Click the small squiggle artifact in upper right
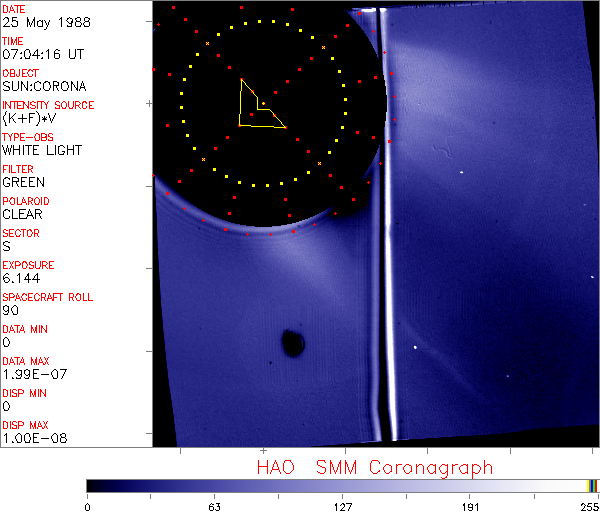 [439, 153]
